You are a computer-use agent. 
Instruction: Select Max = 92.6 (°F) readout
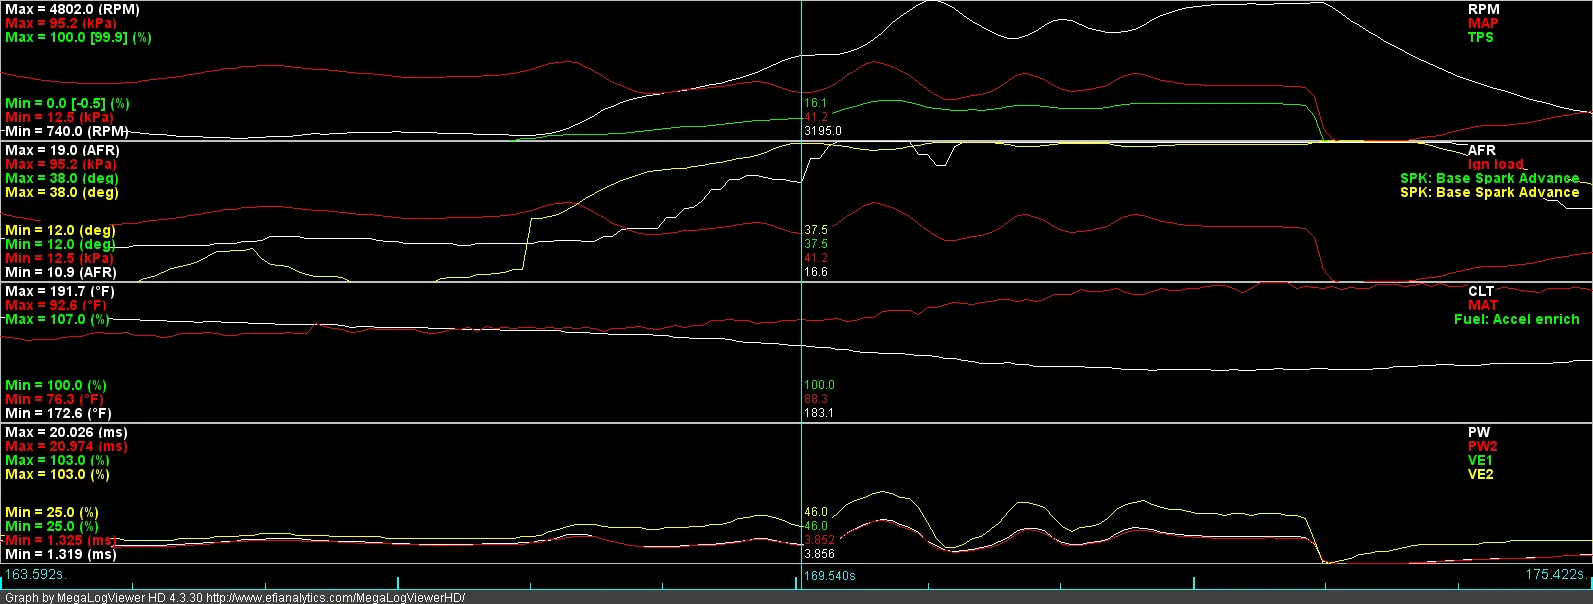click(56, 305)
